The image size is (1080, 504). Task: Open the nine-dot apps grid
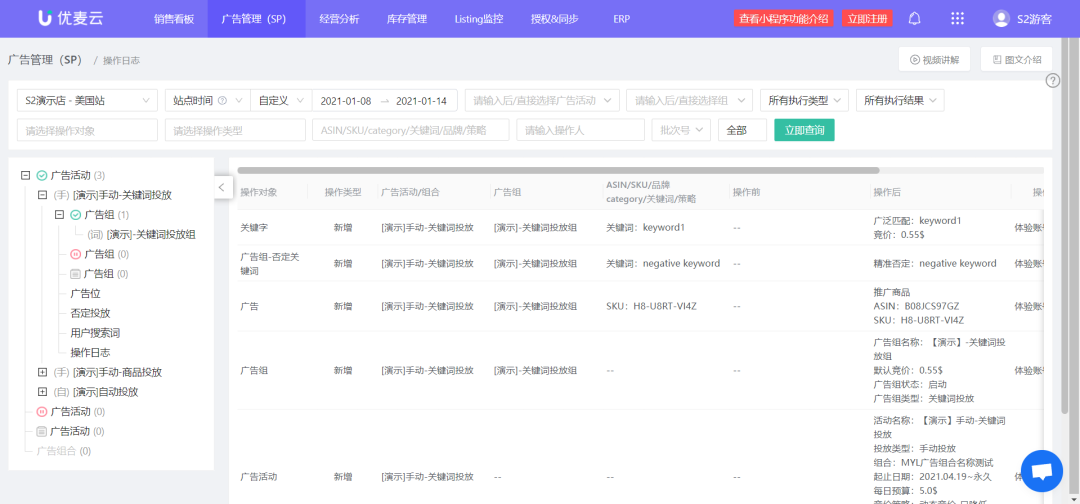pyautogui.click(x=957, y=18)
